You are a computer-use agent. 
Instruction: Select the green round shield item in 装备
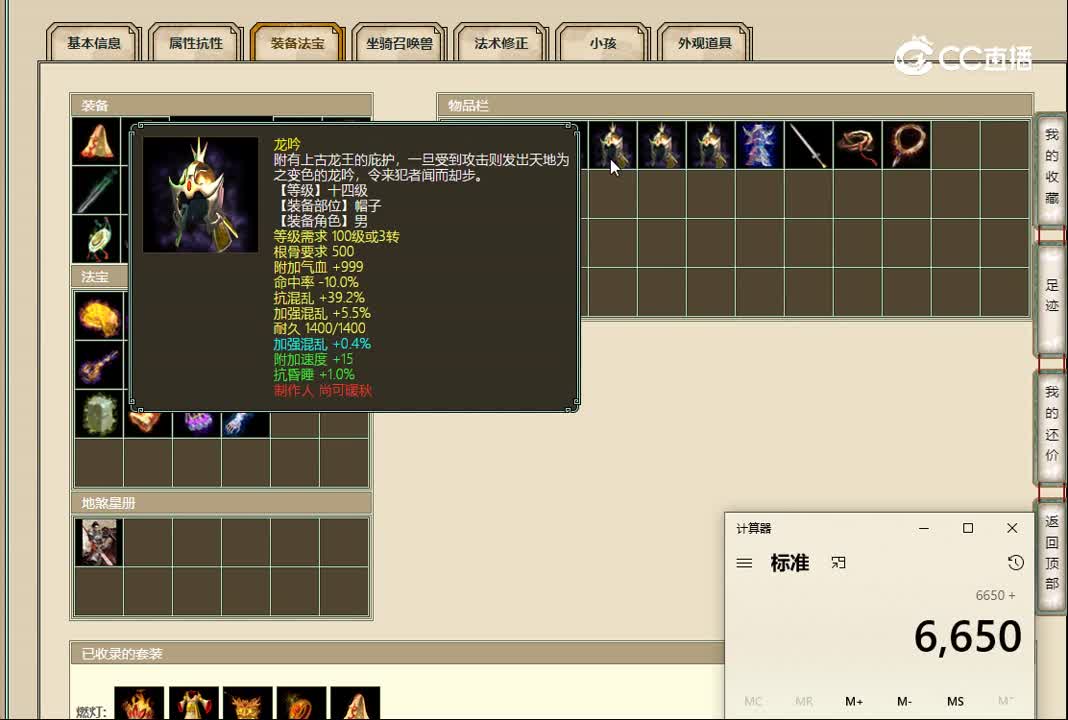[x=96, y=239]
